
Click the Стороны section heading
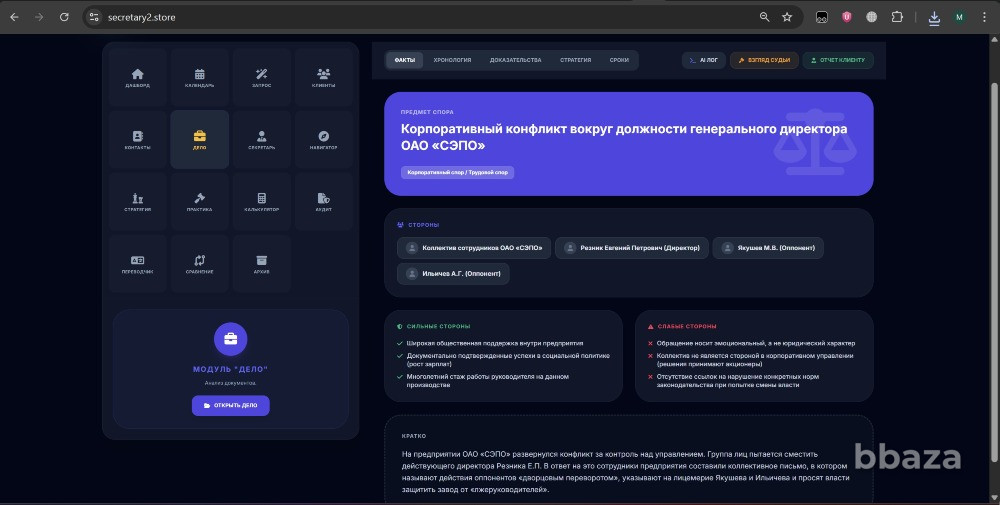418,225
